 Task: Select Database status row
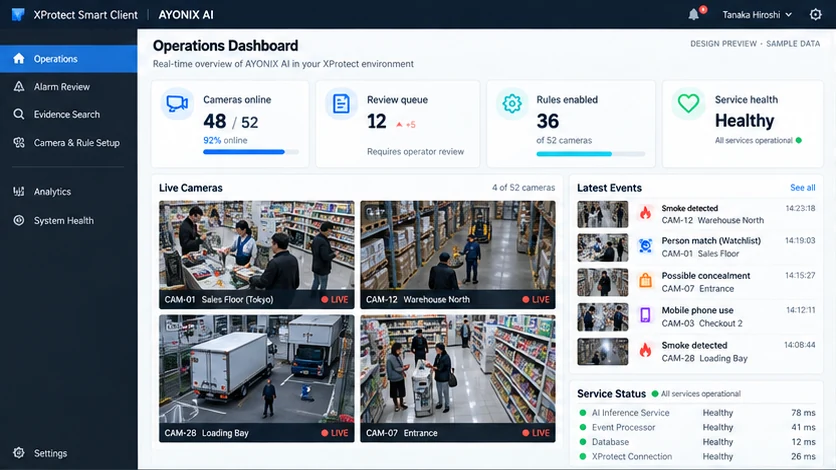click(697, 442)
